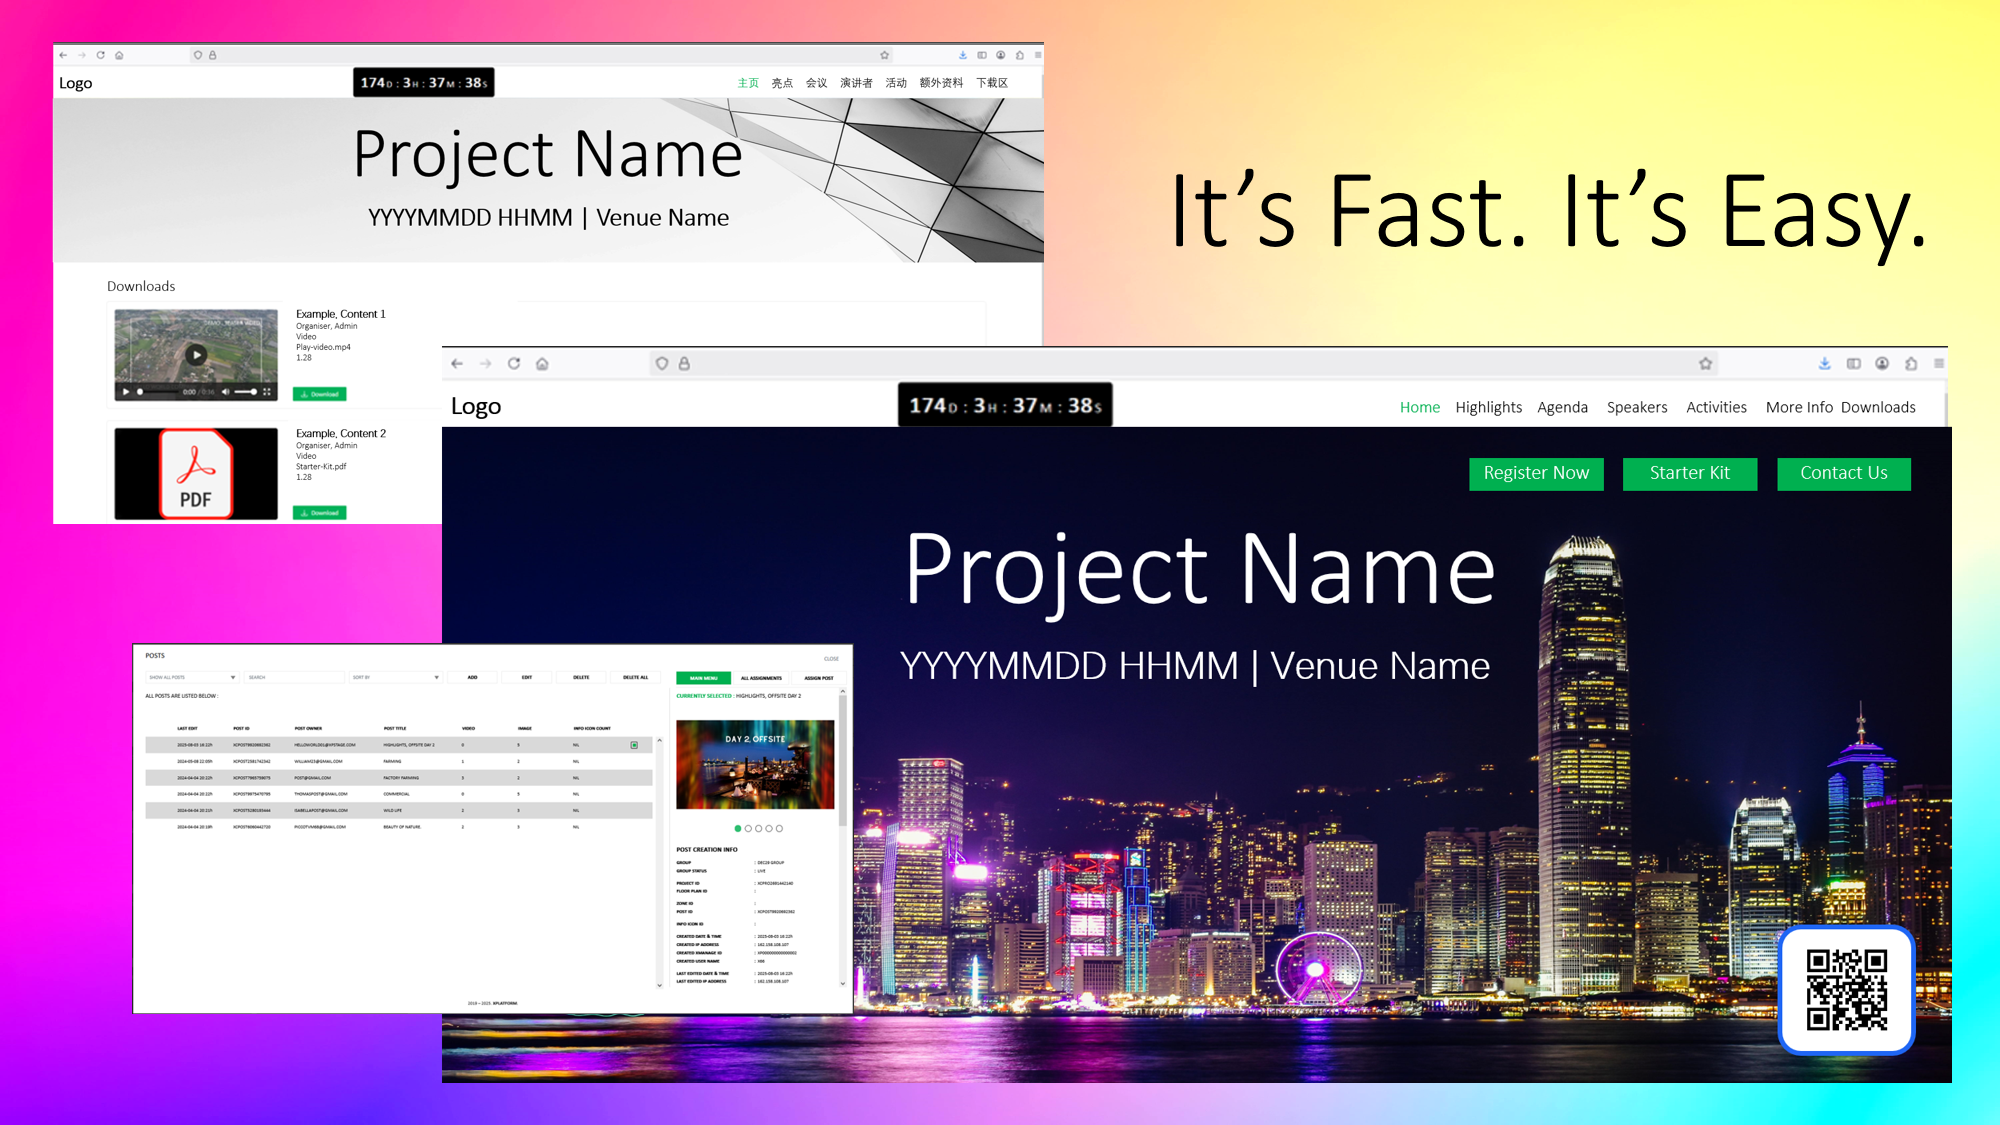
Task: Go home via the front browser's house icon
Action: [542, 364]
